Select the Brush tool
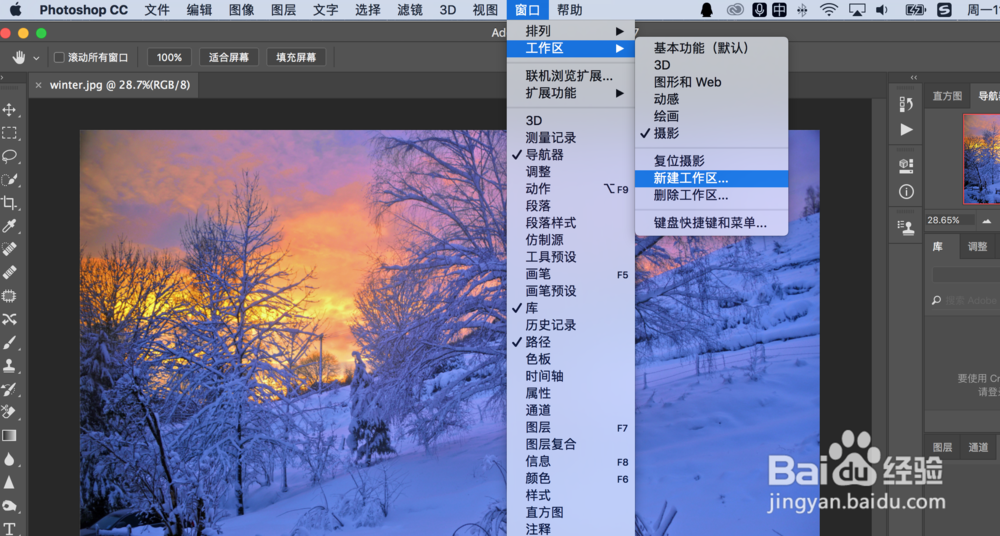 (x=9, y=343)
